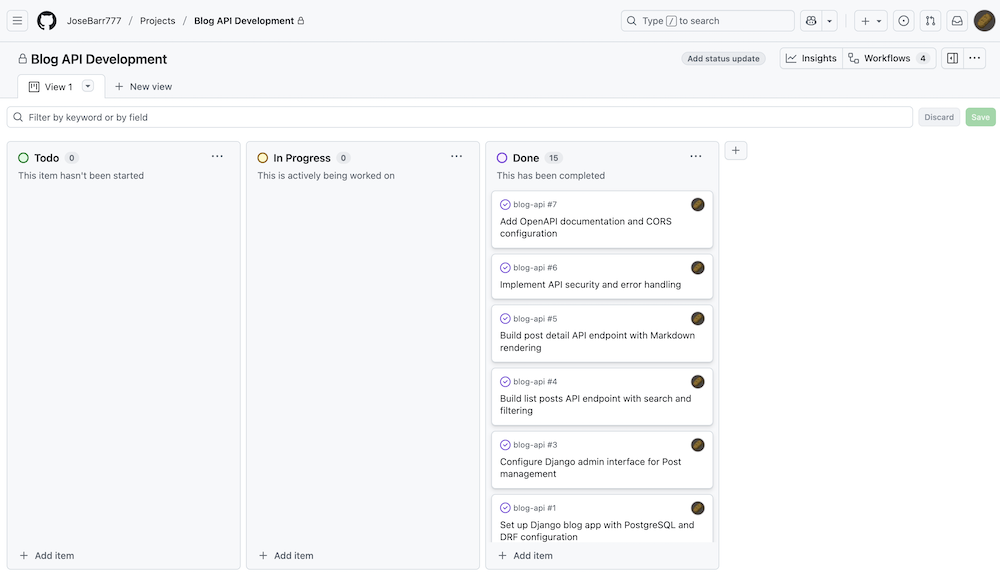Toggle the project side panel icon
This screenshot has width=1000, height=575.
952,58
